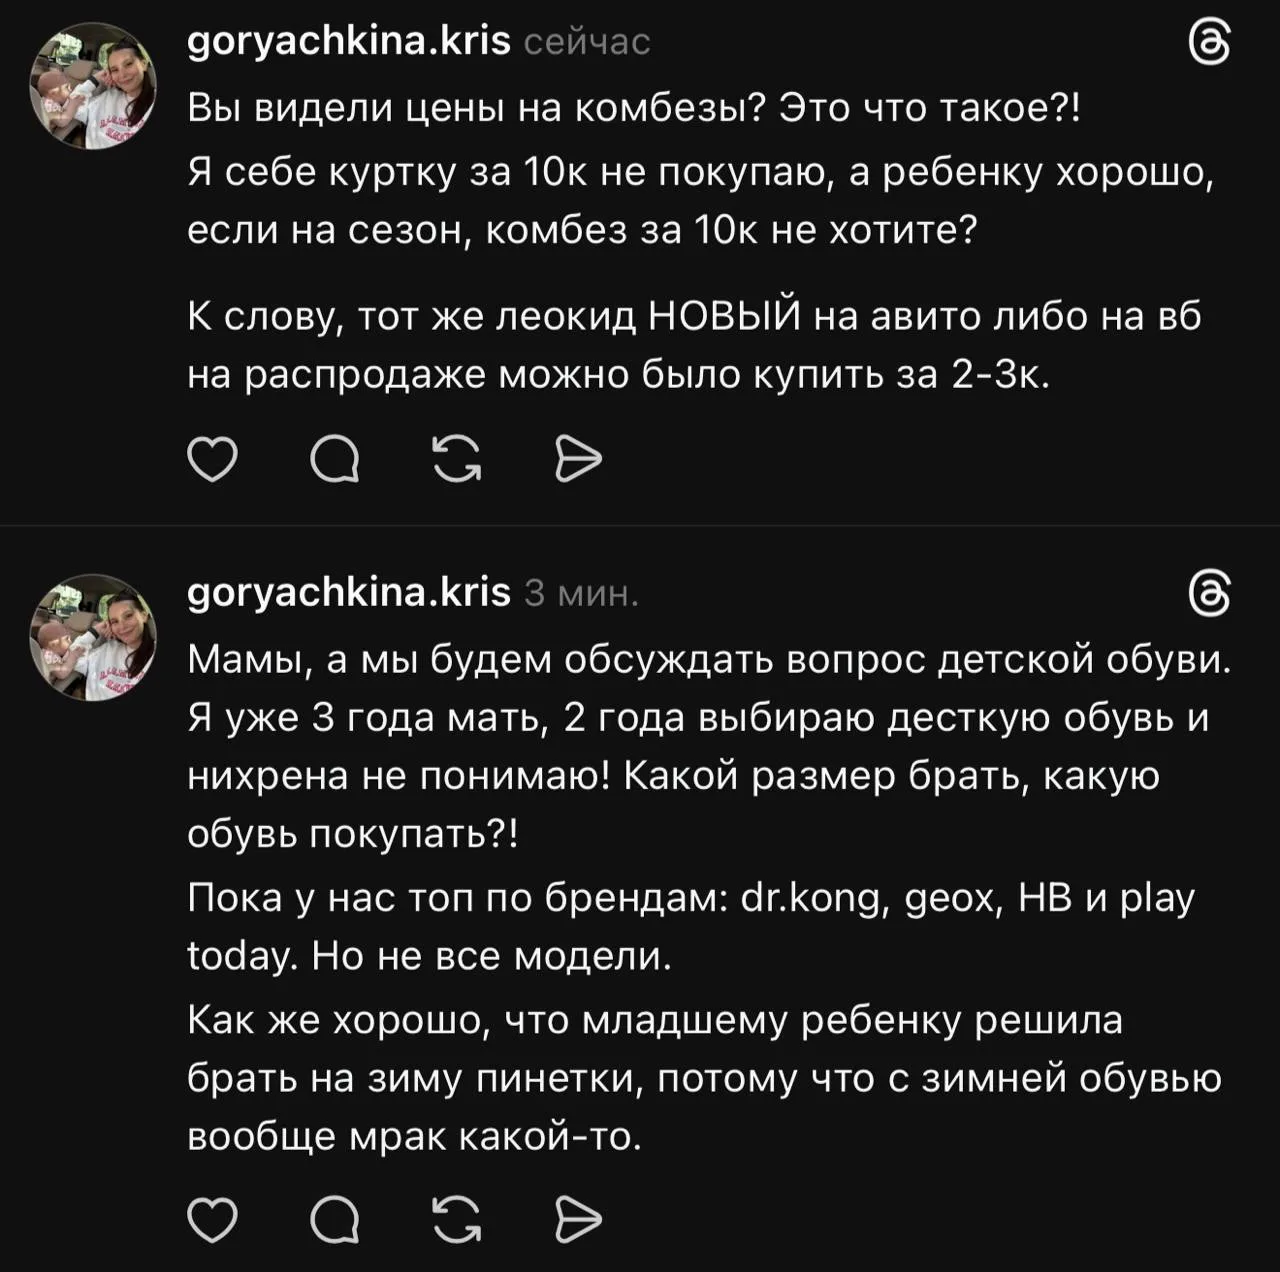
Task: Tap the paragraph mentioning леокид on авито
Action: [x=694, y=345]
